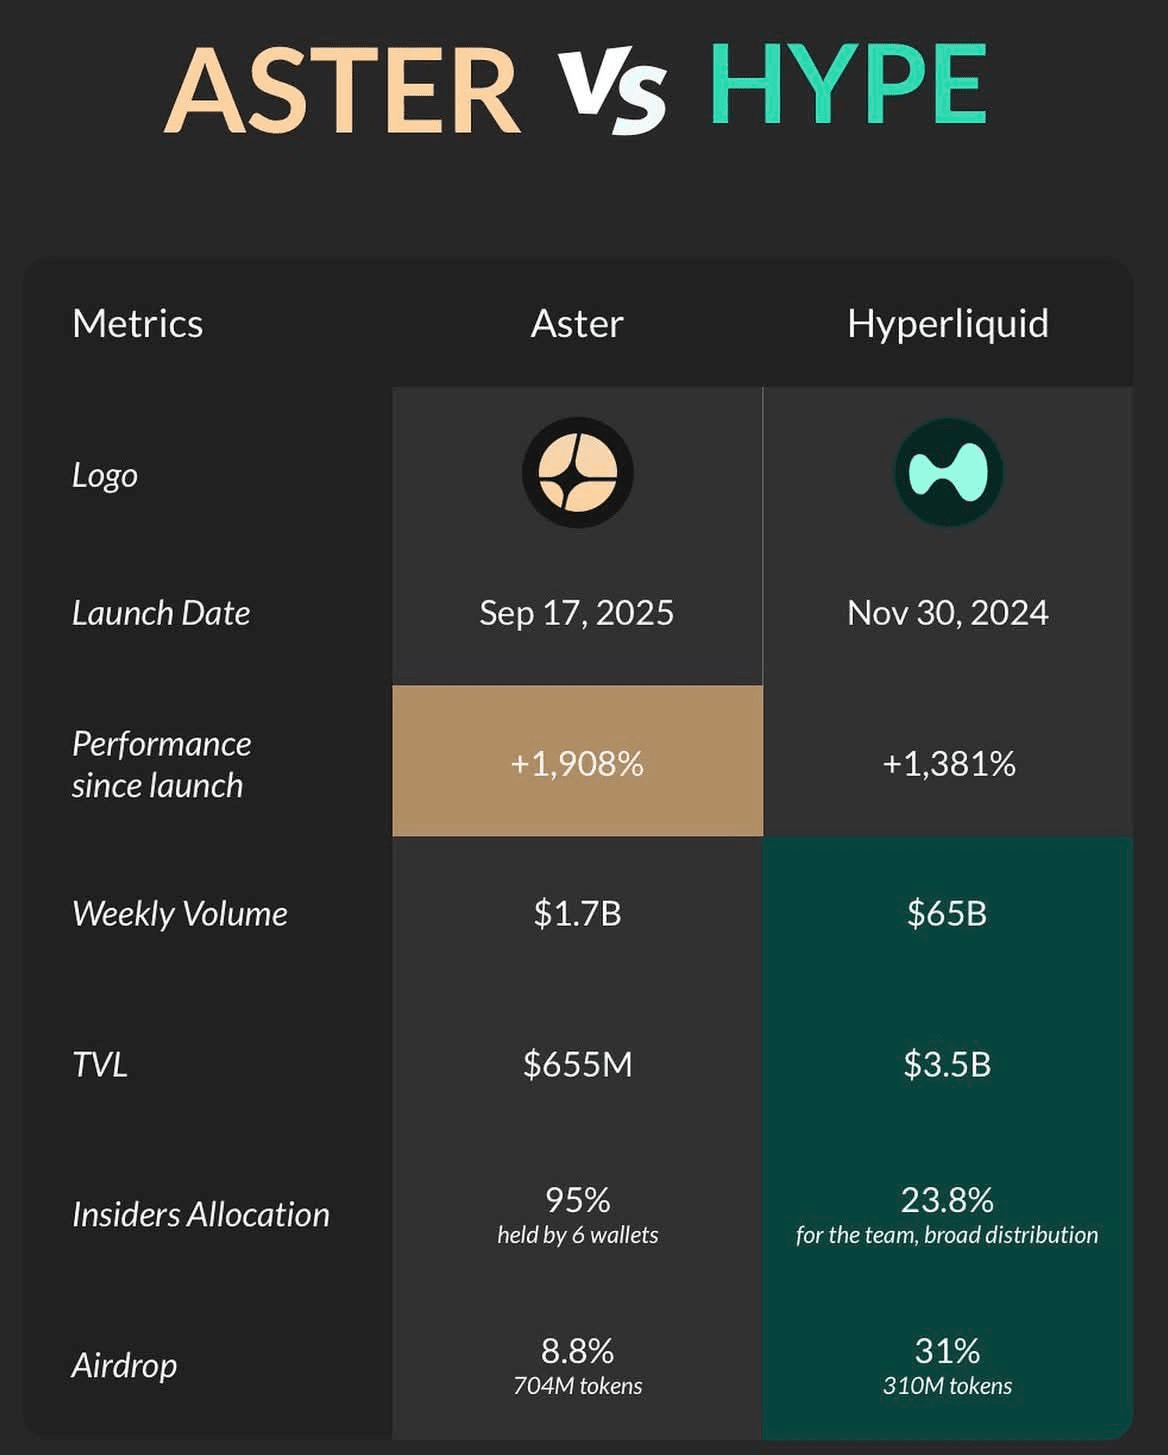The image size is (1168, 1455).
Task: Click the highlighted +1,908% performance cell
Action: tap(577, 761)
